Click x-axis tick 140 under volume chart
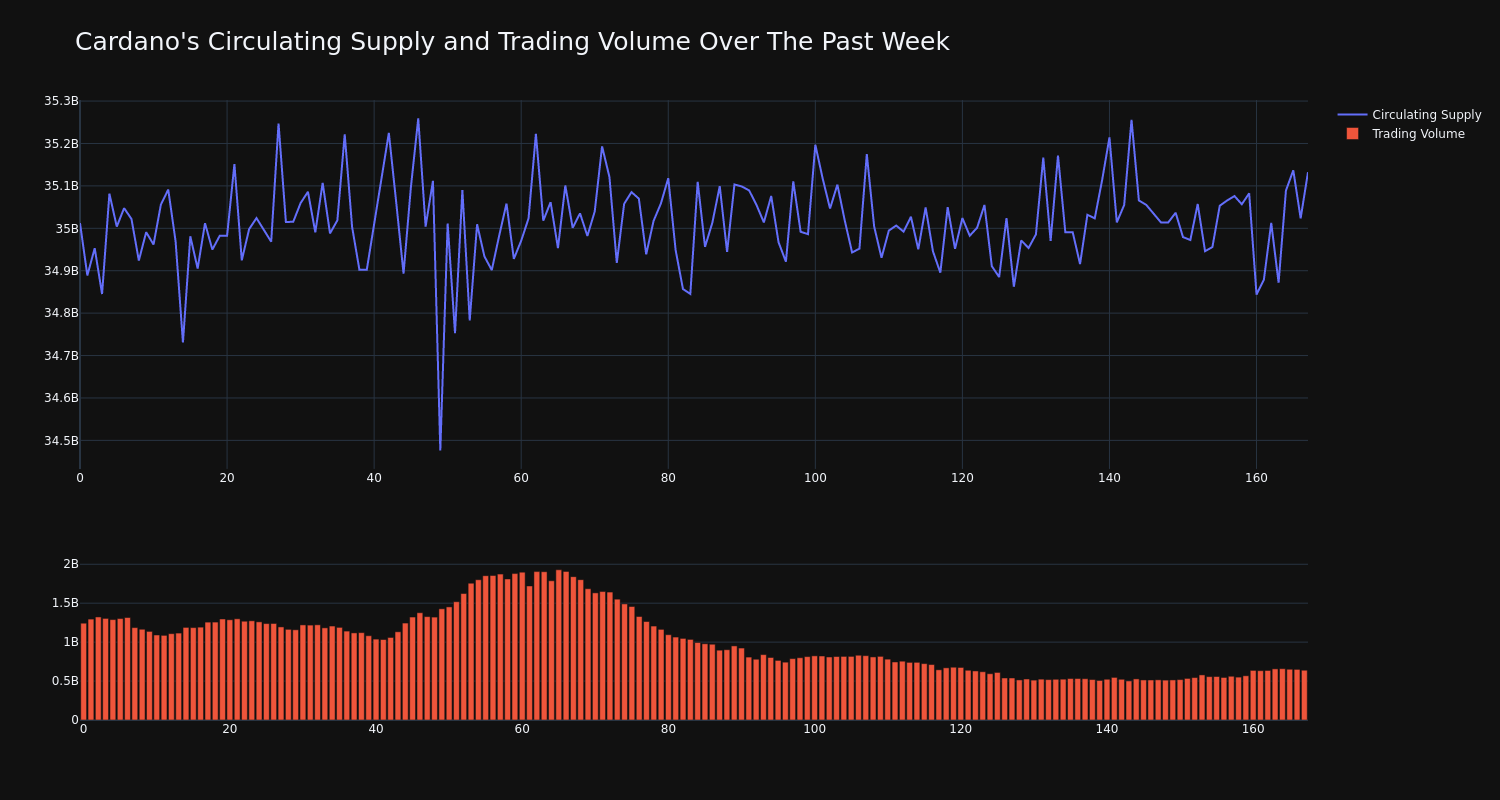 click(1107, 729)
